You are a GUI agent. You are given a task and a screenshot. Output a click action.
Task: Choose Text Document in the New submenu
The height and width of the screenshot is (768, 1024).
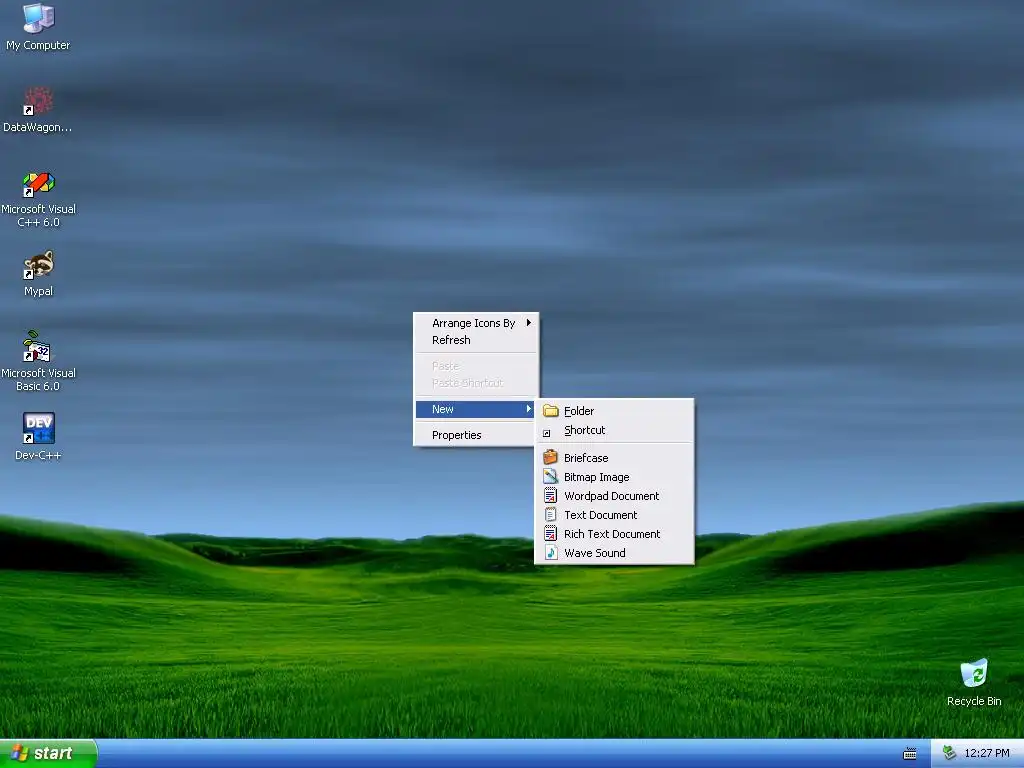pos(614,515)
